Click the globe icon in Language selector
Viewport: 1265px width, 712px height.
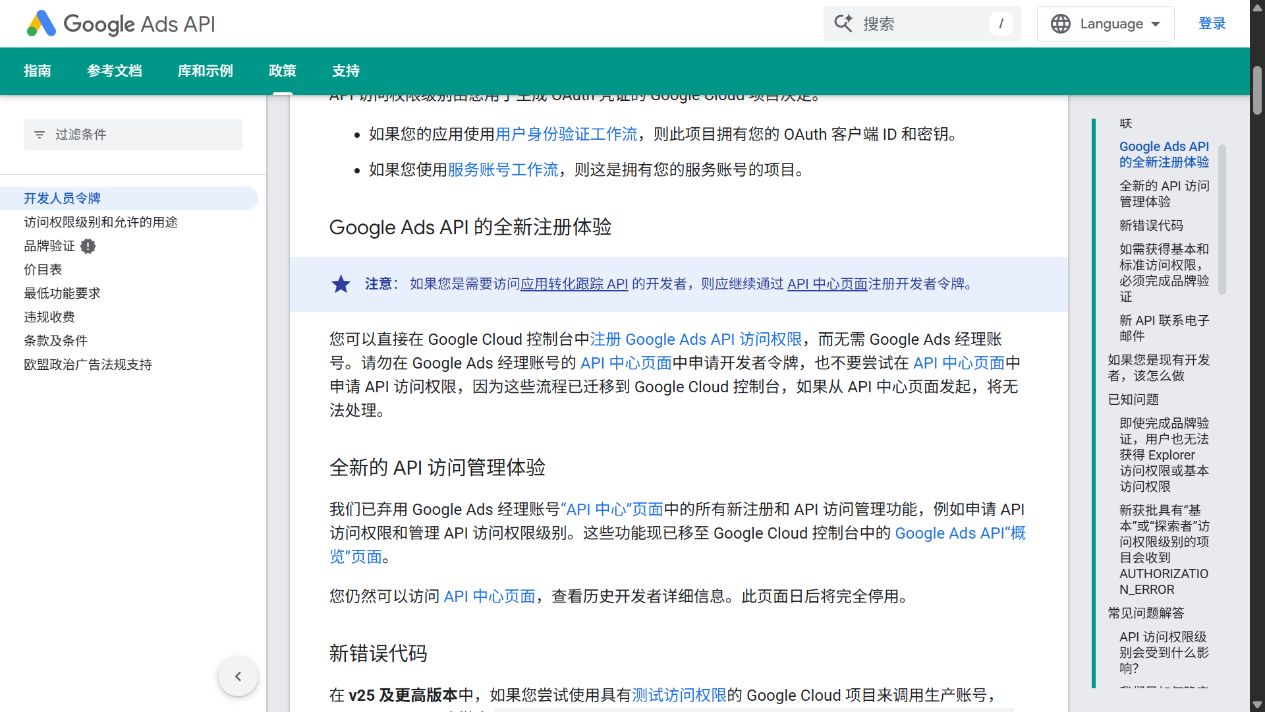tap(1061, 24)
